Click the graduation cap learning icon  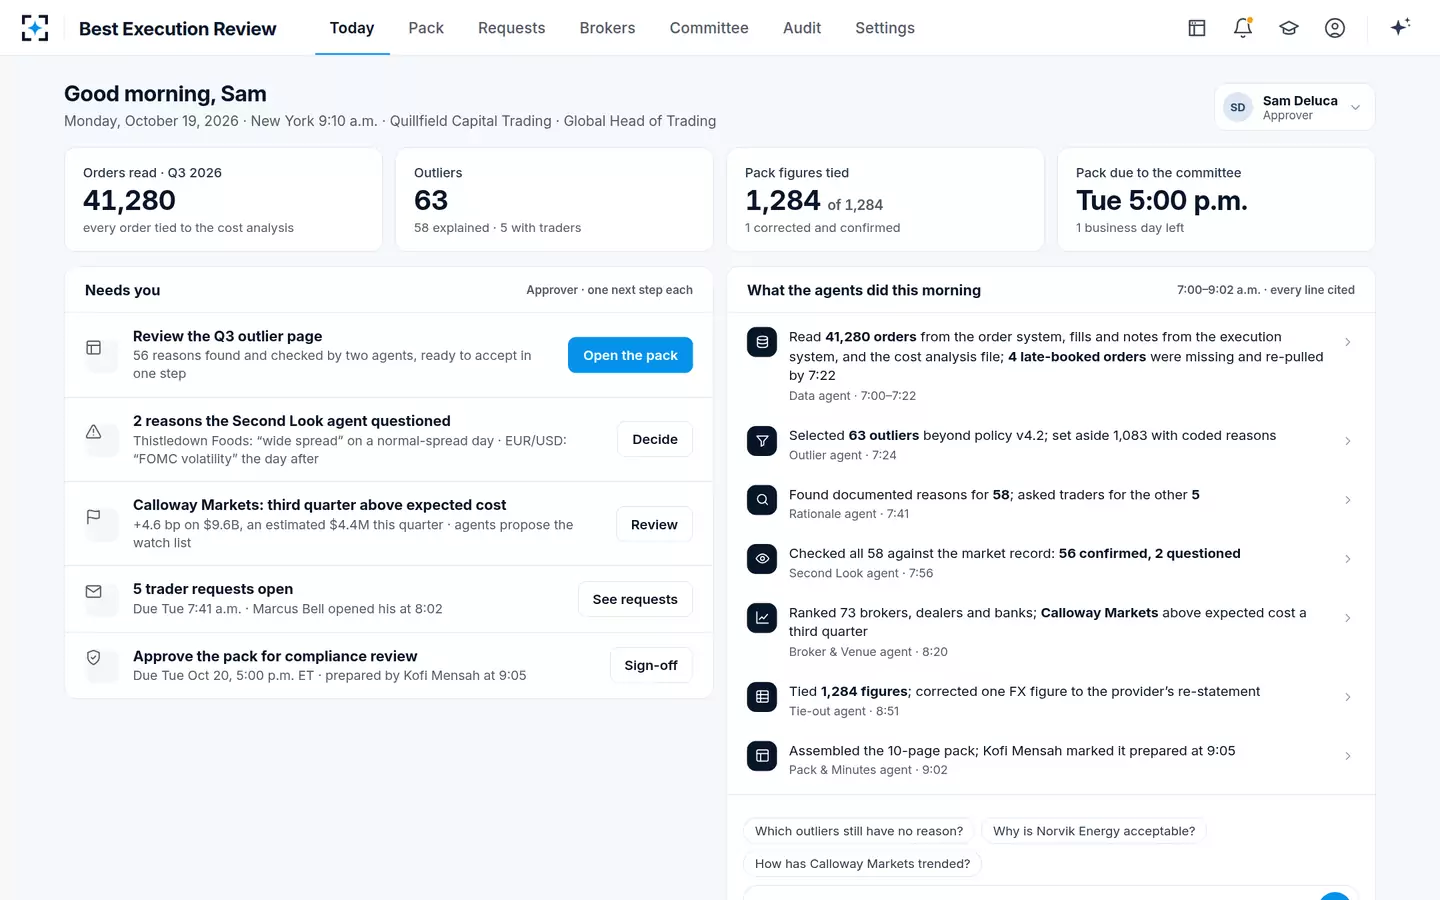click(1289, 28)
